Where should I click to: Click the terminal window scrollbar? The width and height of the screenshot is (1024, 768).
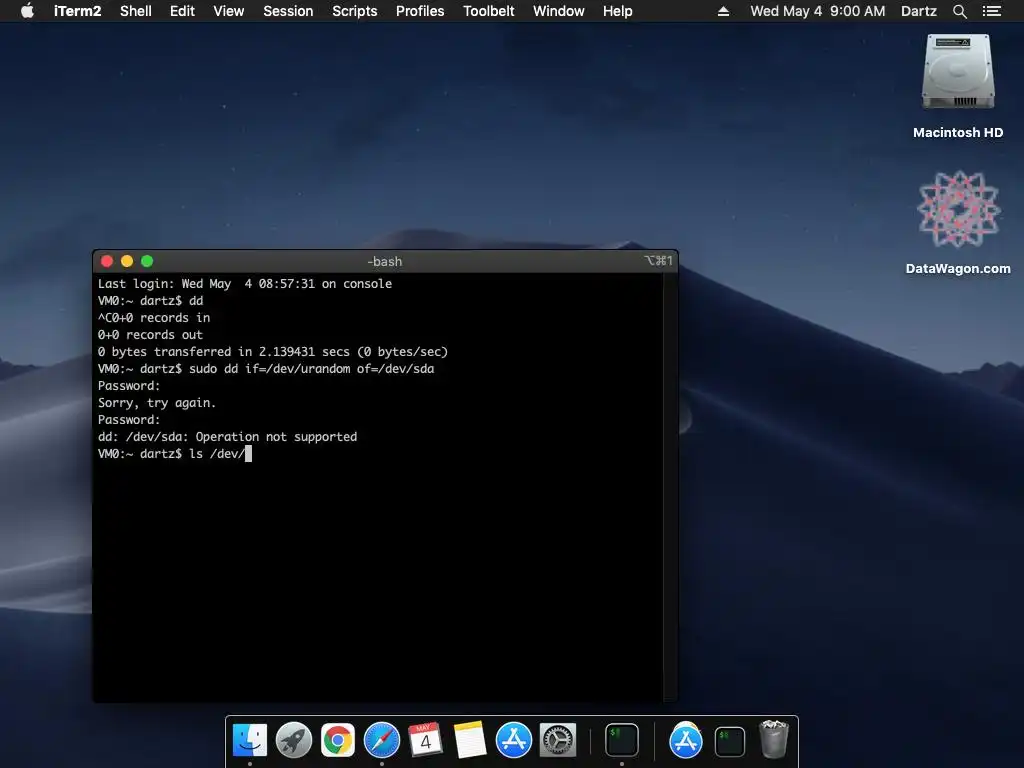tap(670, 487)
